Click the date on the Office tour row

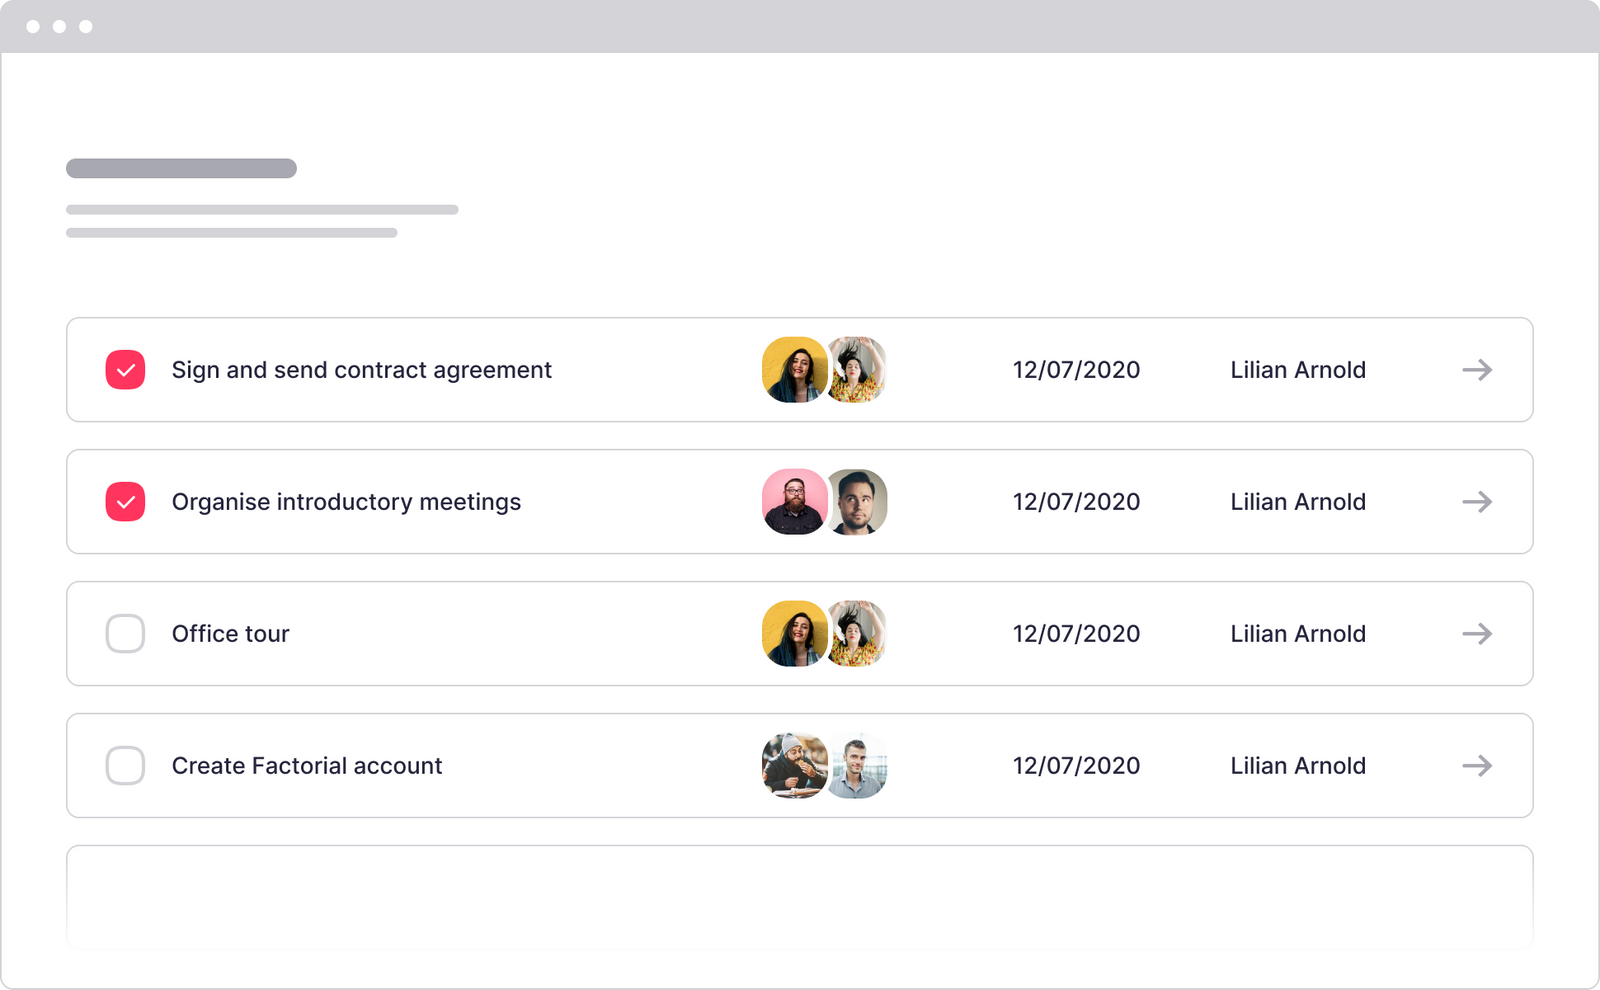(x=1076, y=633)
